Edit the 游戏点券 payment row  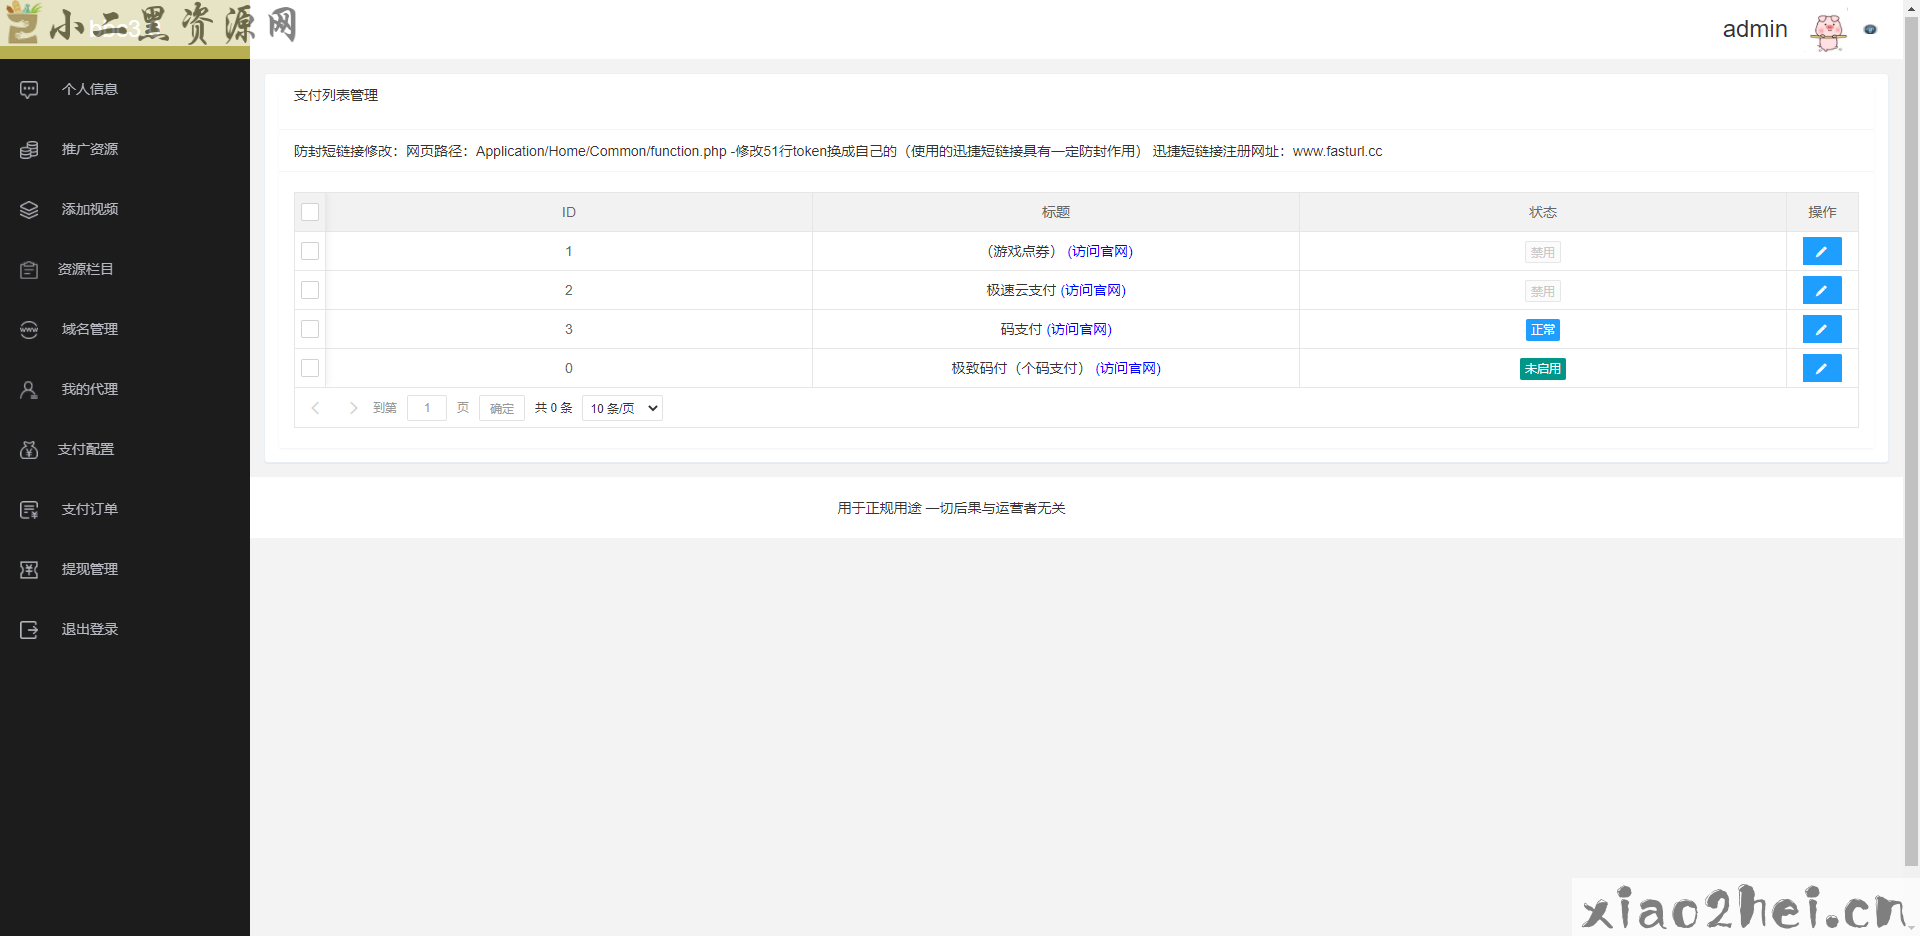1822,251
